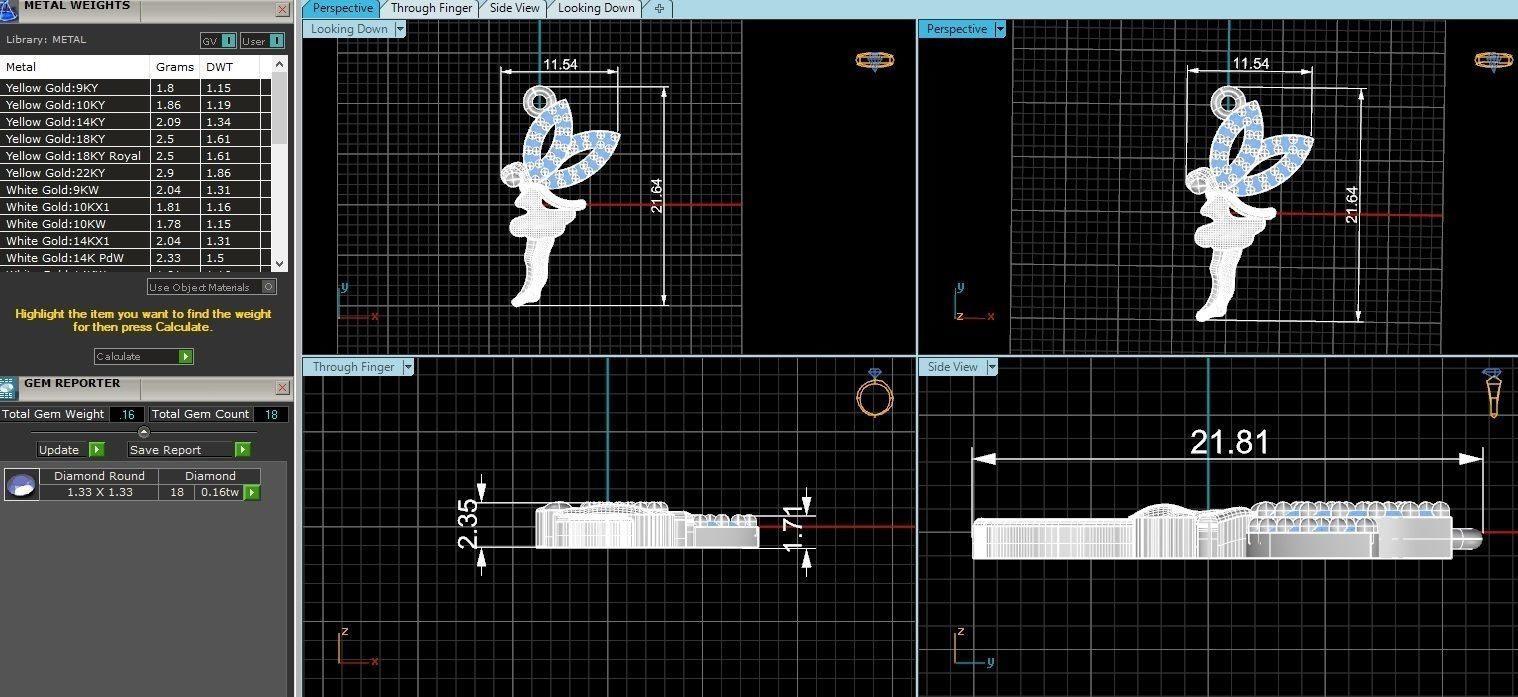The height and width of the screenshot is (697, 1518).
Task: Click the Total Gem Weight value field
Action: point(128,414)
